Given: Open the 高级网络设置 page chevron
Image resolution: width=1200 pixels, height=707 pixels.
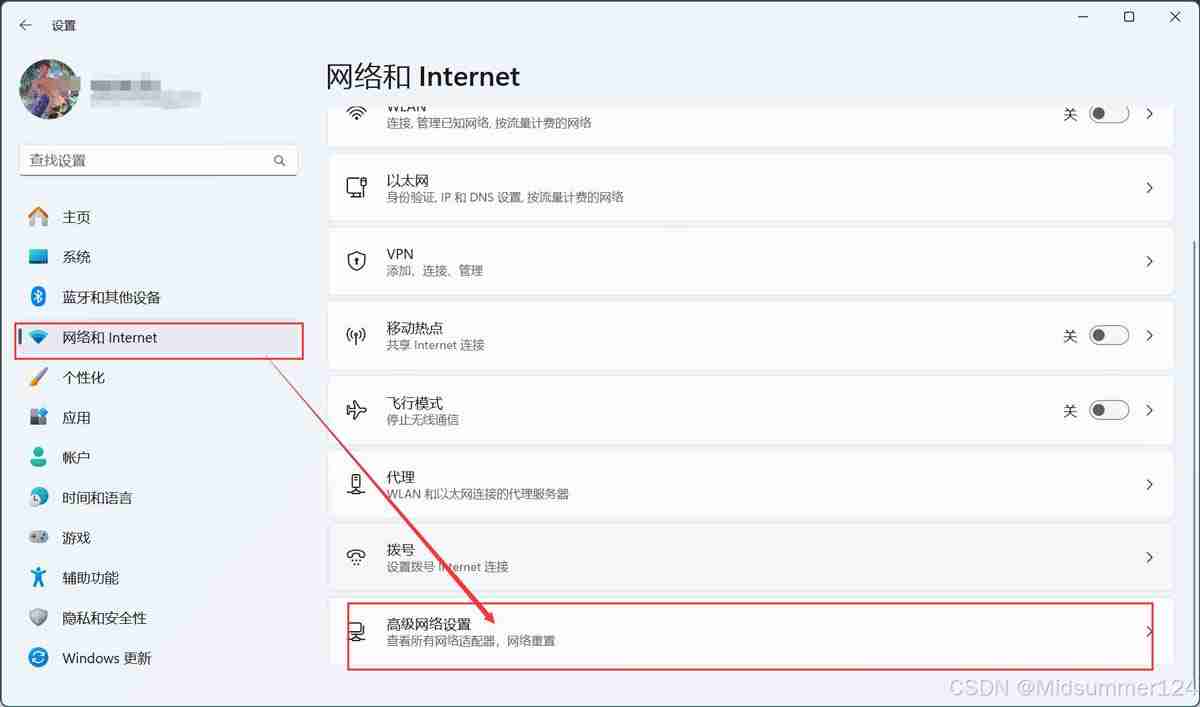Looking at the screenshot, I should [x=1149, y=631].
